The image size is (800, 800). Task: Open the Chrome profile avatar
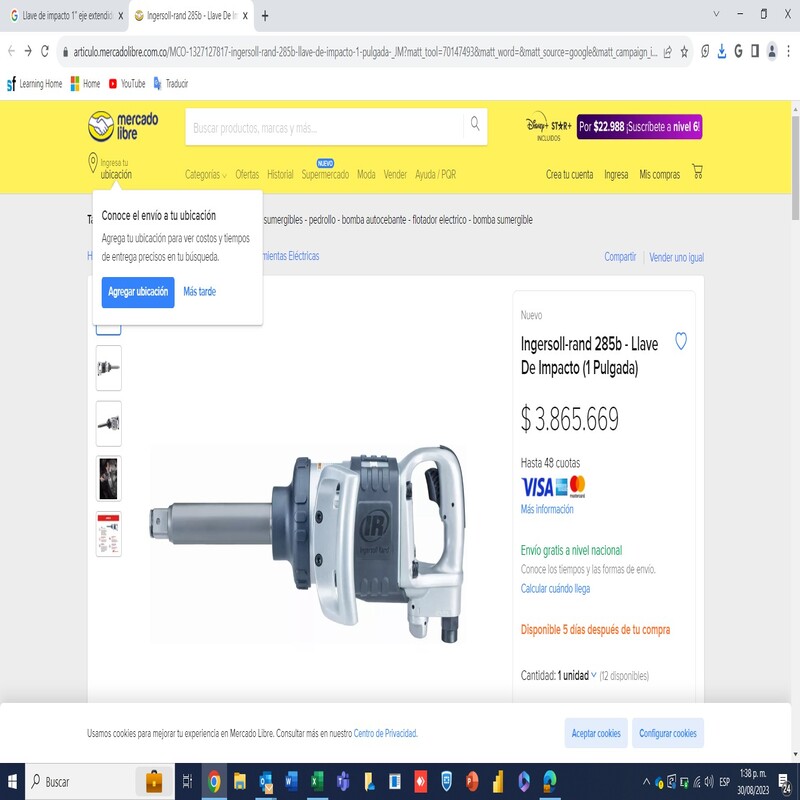pos(772,51)
